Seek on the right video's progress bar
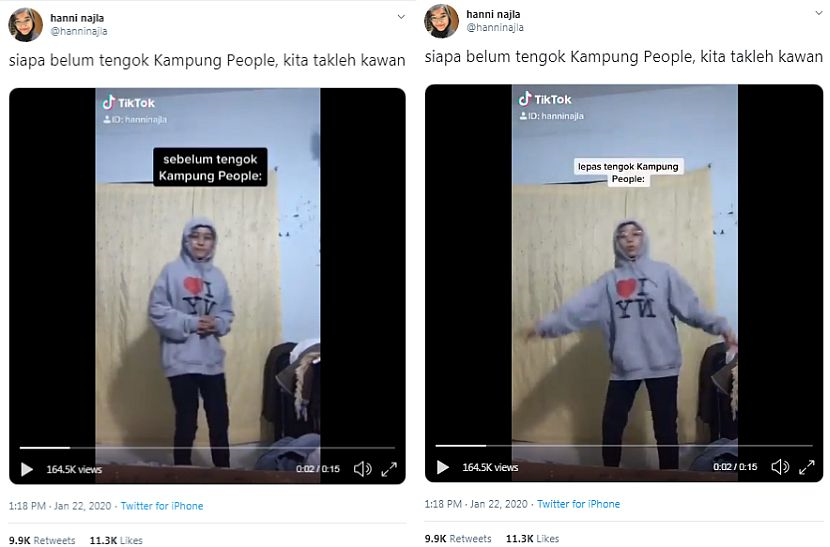 (624, 446)
